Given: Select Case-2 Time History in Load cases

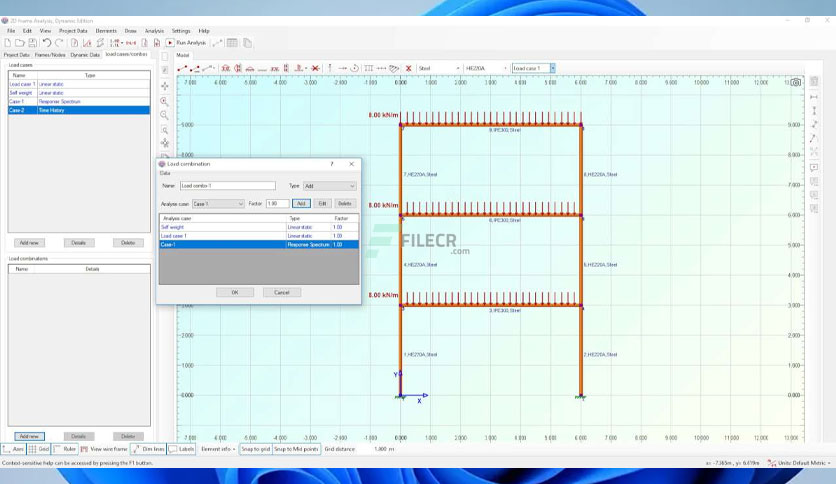Looking at the screenshot, I should click(79, 110).
